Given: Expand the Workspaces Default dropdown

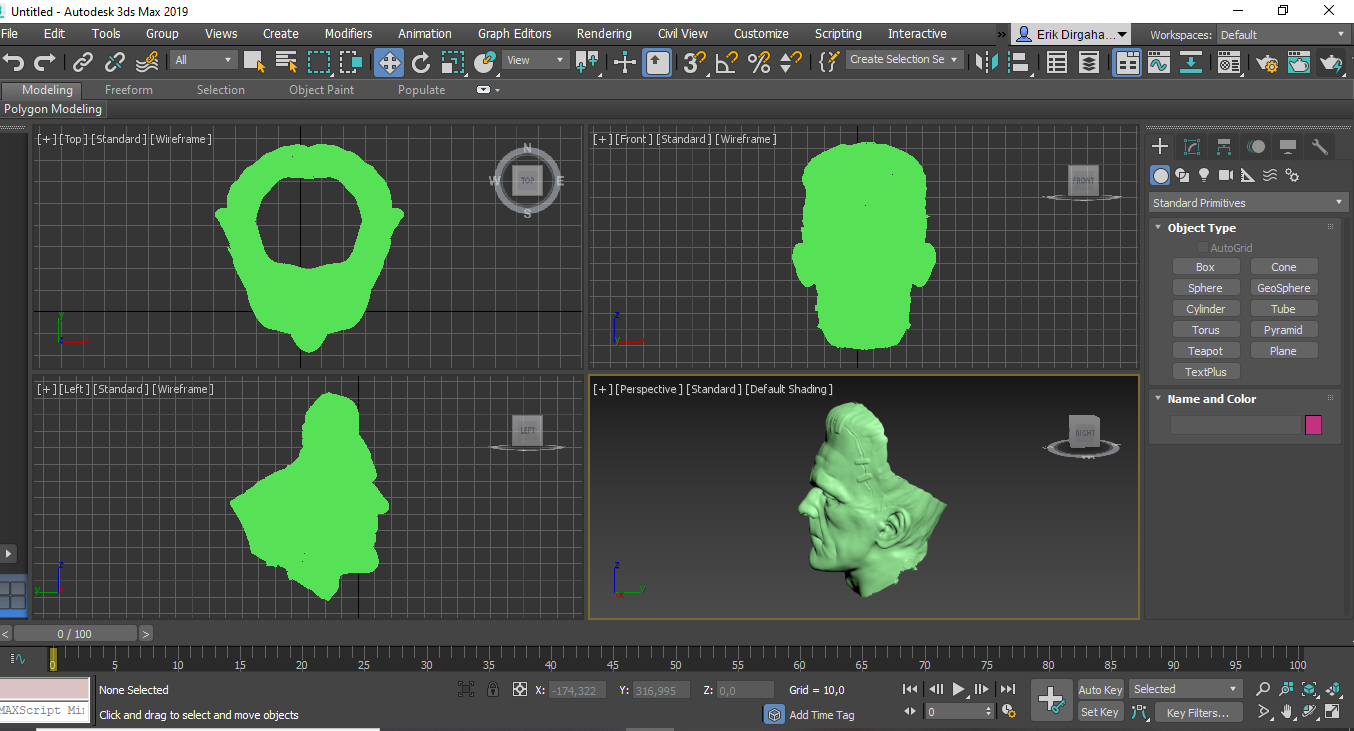Looking at the screenshot, I should point(1282,35).
